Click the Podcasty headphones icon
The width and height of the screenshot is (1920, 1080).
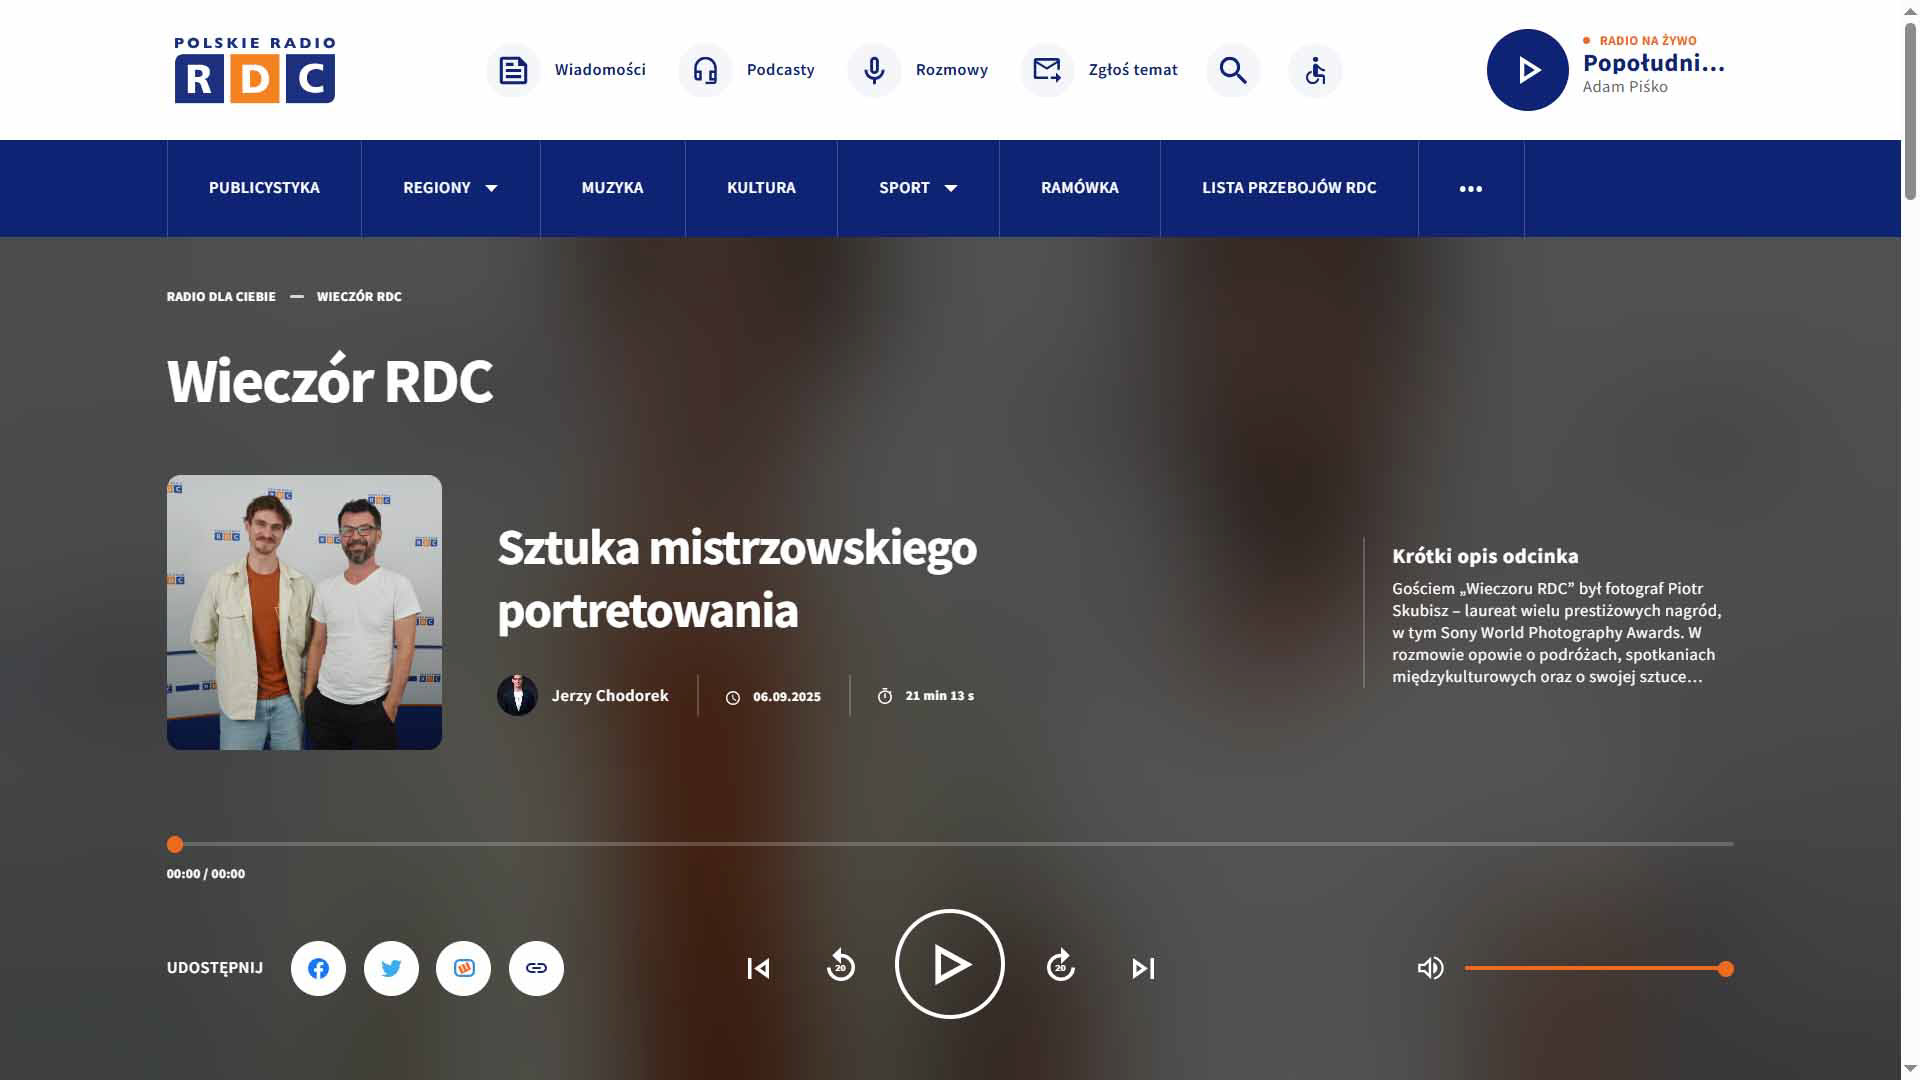point(704,70)
